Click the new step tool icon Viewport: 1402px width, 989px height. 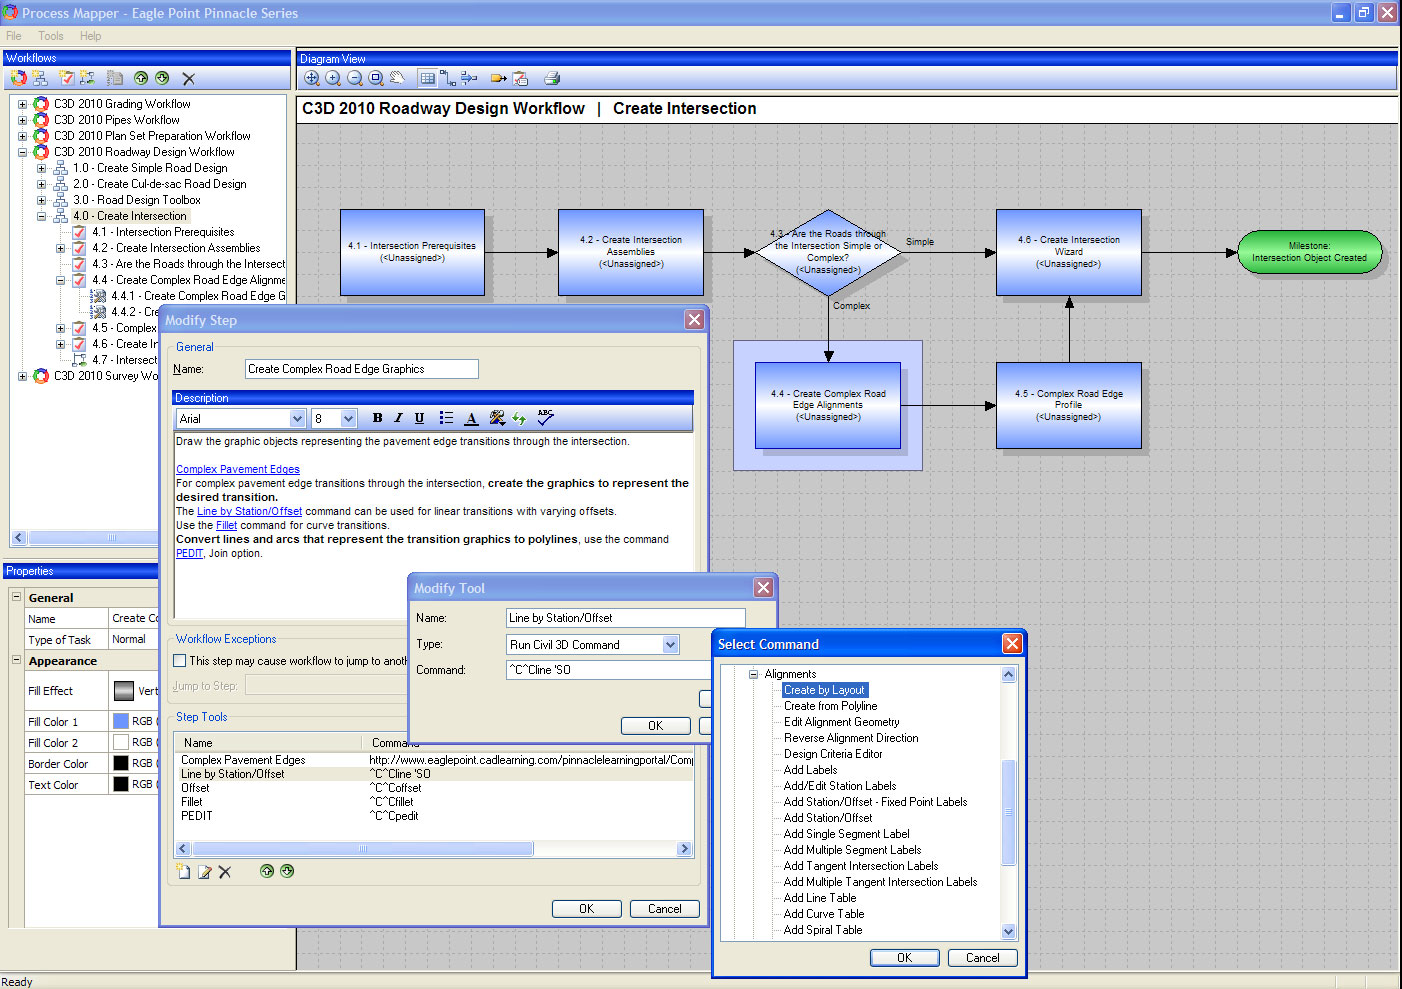click(183, 872)
